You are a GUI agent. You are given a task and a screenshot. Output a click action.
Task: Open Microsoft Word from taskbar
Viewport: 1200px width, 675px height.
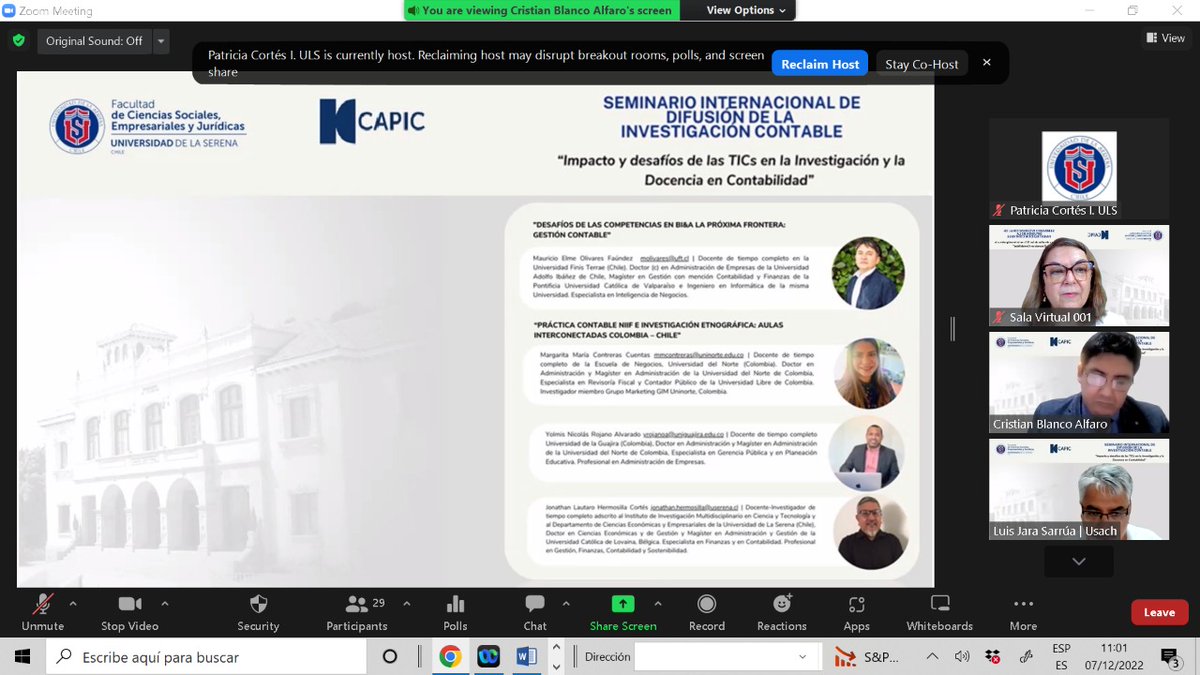point(526,657)
